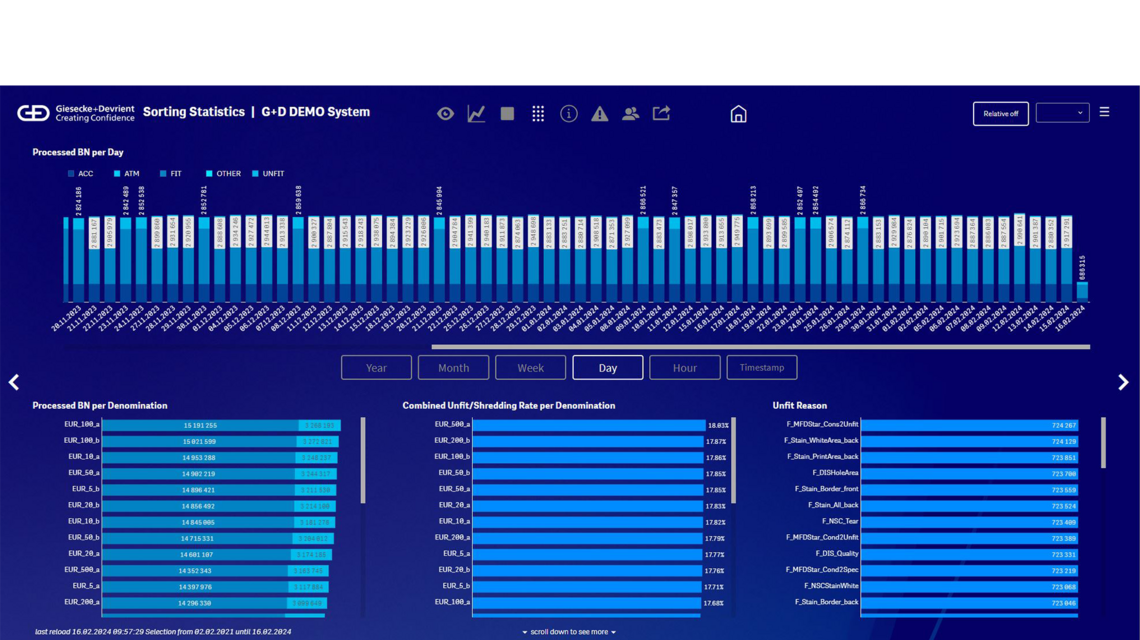Click the Timestamp button
The width and height of the screenshot is (1140, 640).
[762, 367]
